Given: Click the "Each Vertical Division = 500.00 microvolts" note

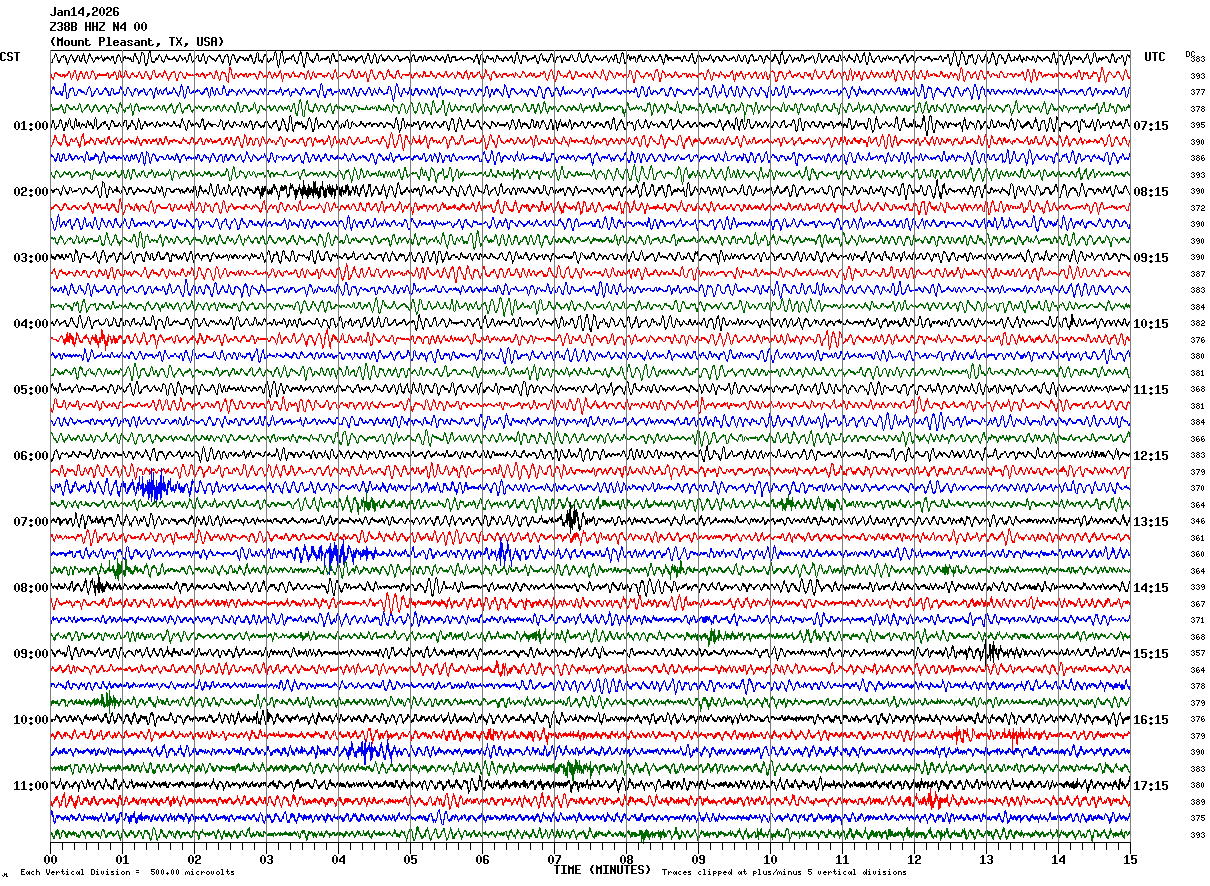Looking at the screenshot, I should point(127,873).
